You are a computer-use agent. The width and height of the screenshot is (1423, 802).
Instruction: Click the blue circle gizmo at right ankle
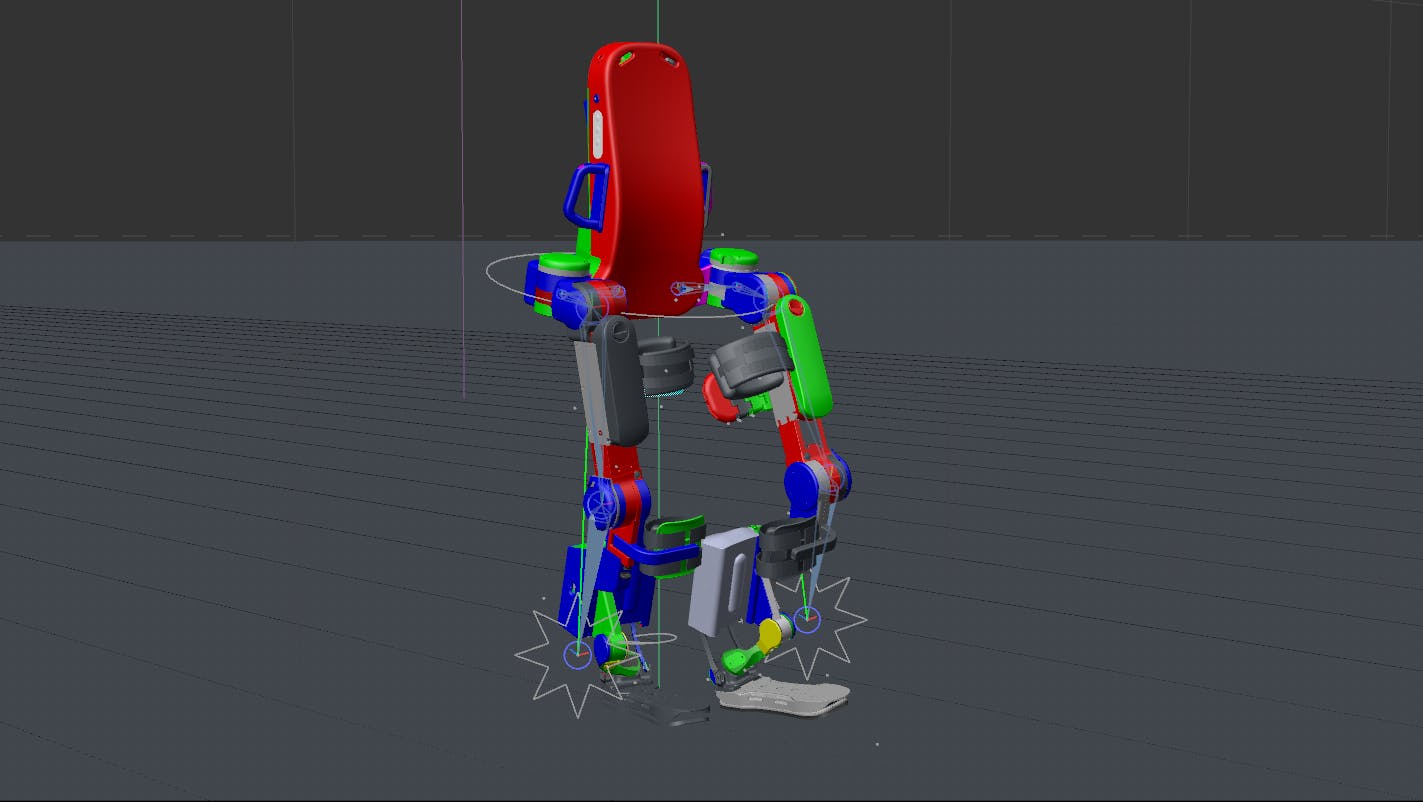tap(808, 619)
